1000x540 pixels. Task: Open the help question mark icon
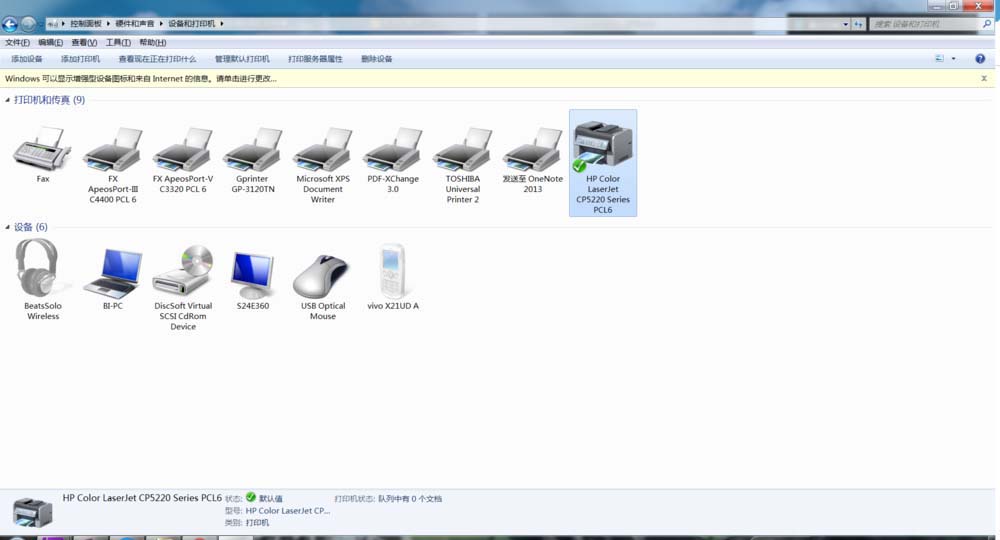click(x=980, y=59)
